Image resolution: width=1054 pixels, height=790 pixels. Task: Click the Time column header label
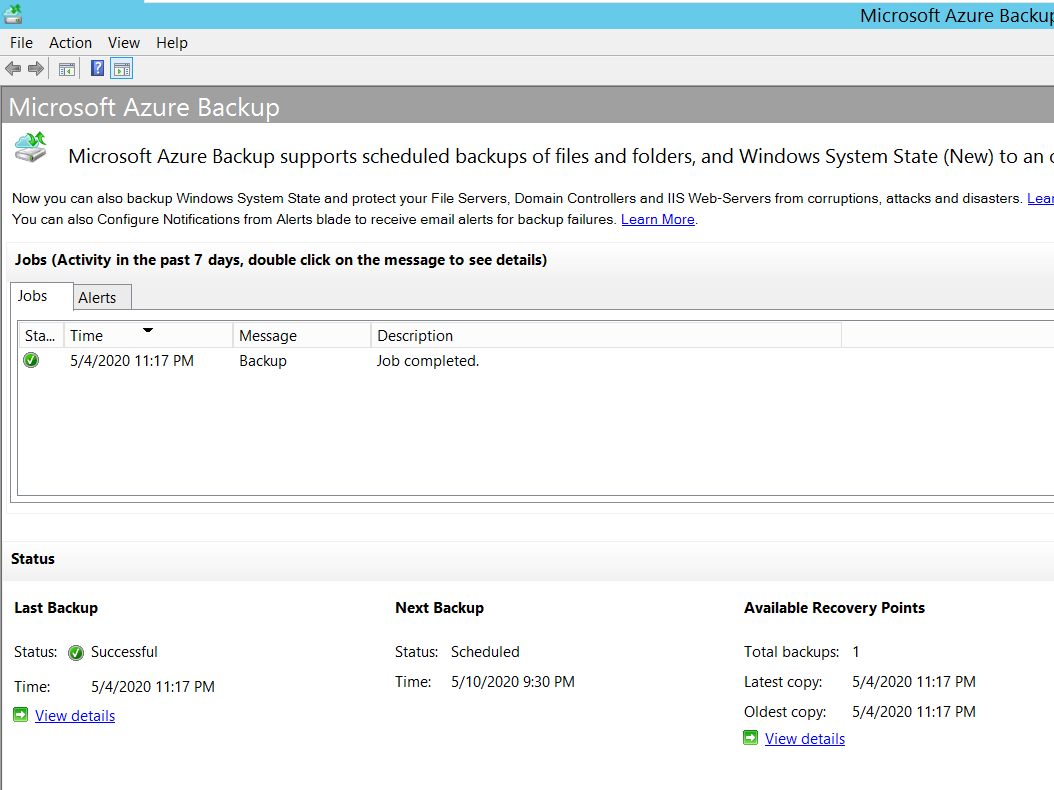click(87, 335)
